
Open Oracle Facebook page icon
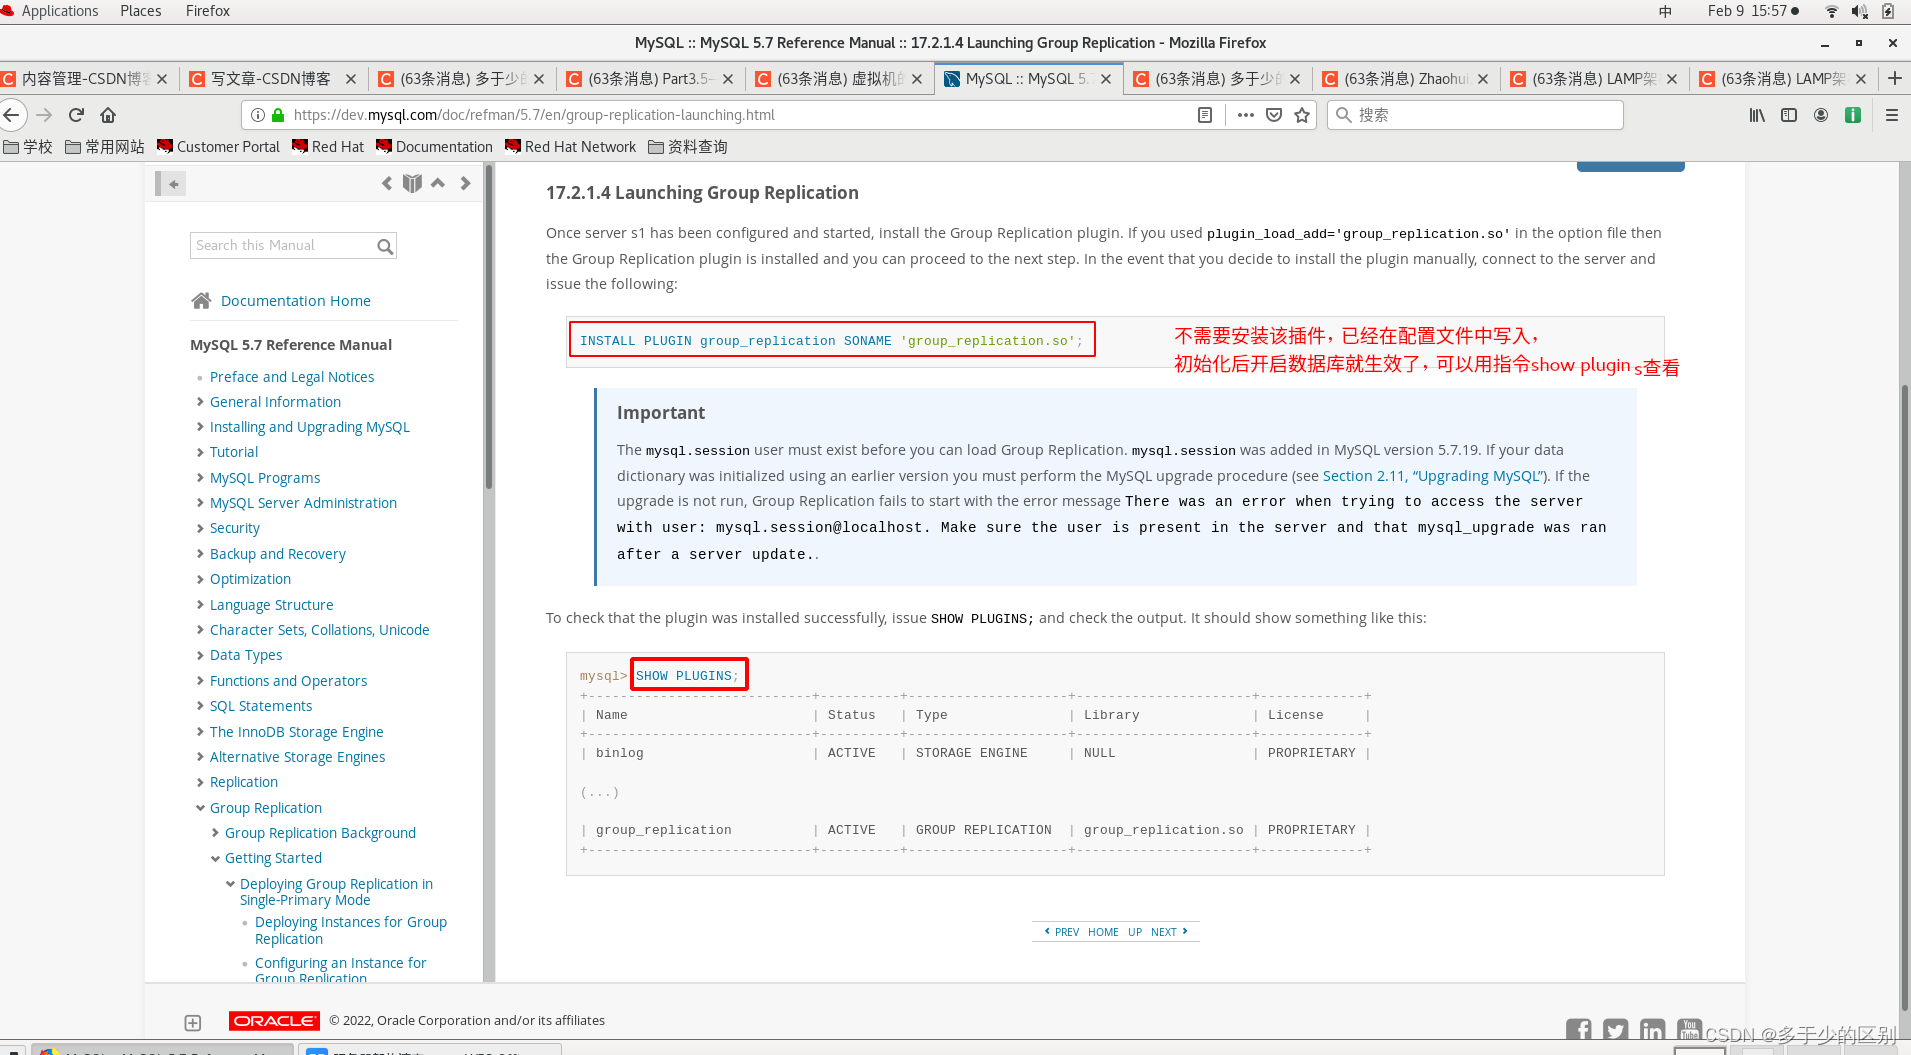point(1579,1030)
